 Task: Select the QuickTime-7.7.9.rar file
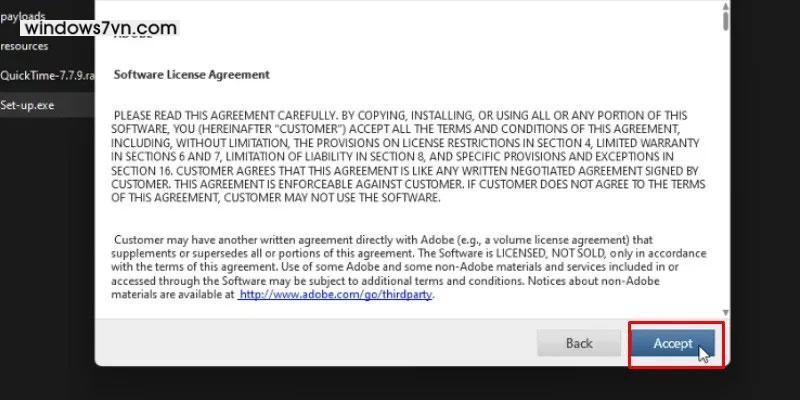(x=47, y=76)
